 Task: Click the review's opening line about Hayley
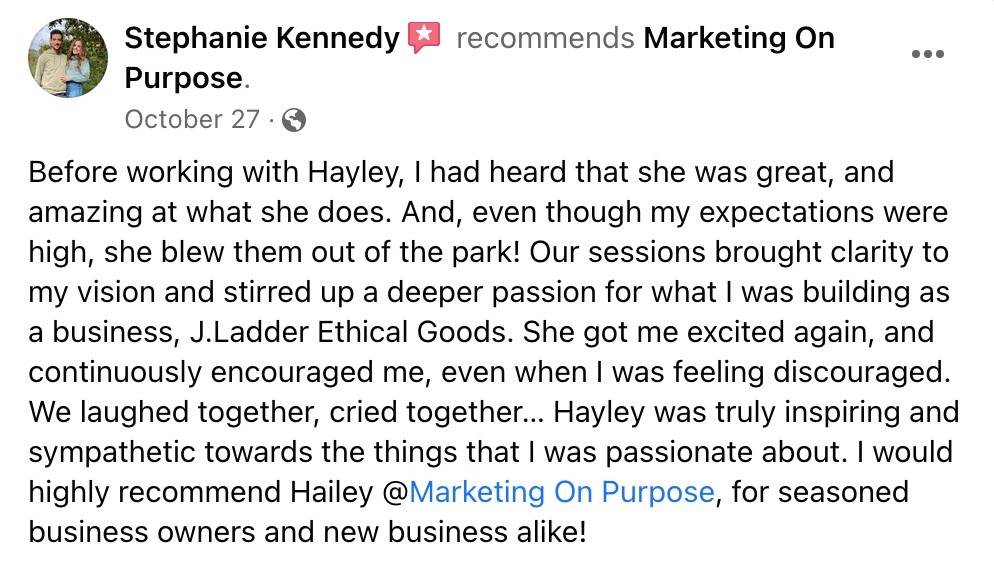pos(461,173)
